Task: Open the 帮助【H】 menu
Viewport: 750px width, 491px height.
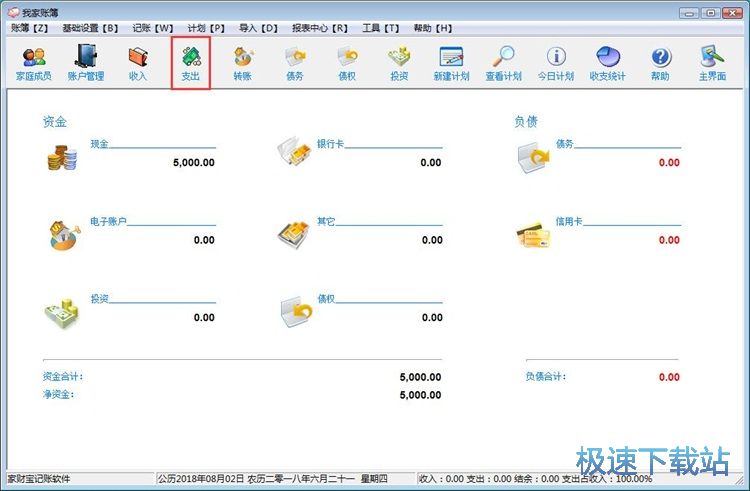Action: (x=432, y=28)
